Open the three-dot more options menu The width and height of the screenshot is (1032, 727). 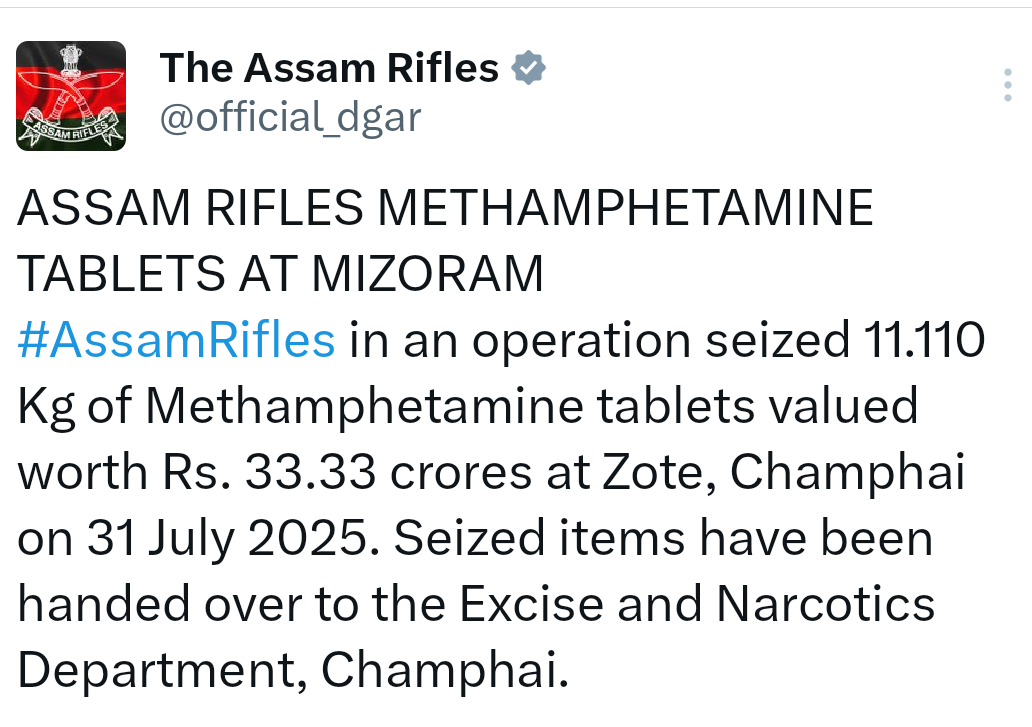click(x=1007, y=86)
